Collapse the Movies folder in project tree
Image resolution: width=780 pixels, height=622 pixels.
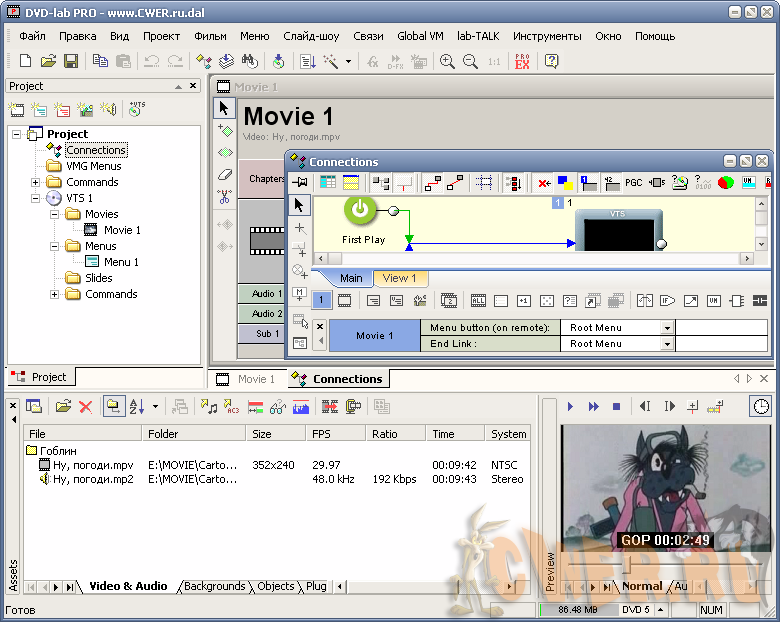point(54,214)
